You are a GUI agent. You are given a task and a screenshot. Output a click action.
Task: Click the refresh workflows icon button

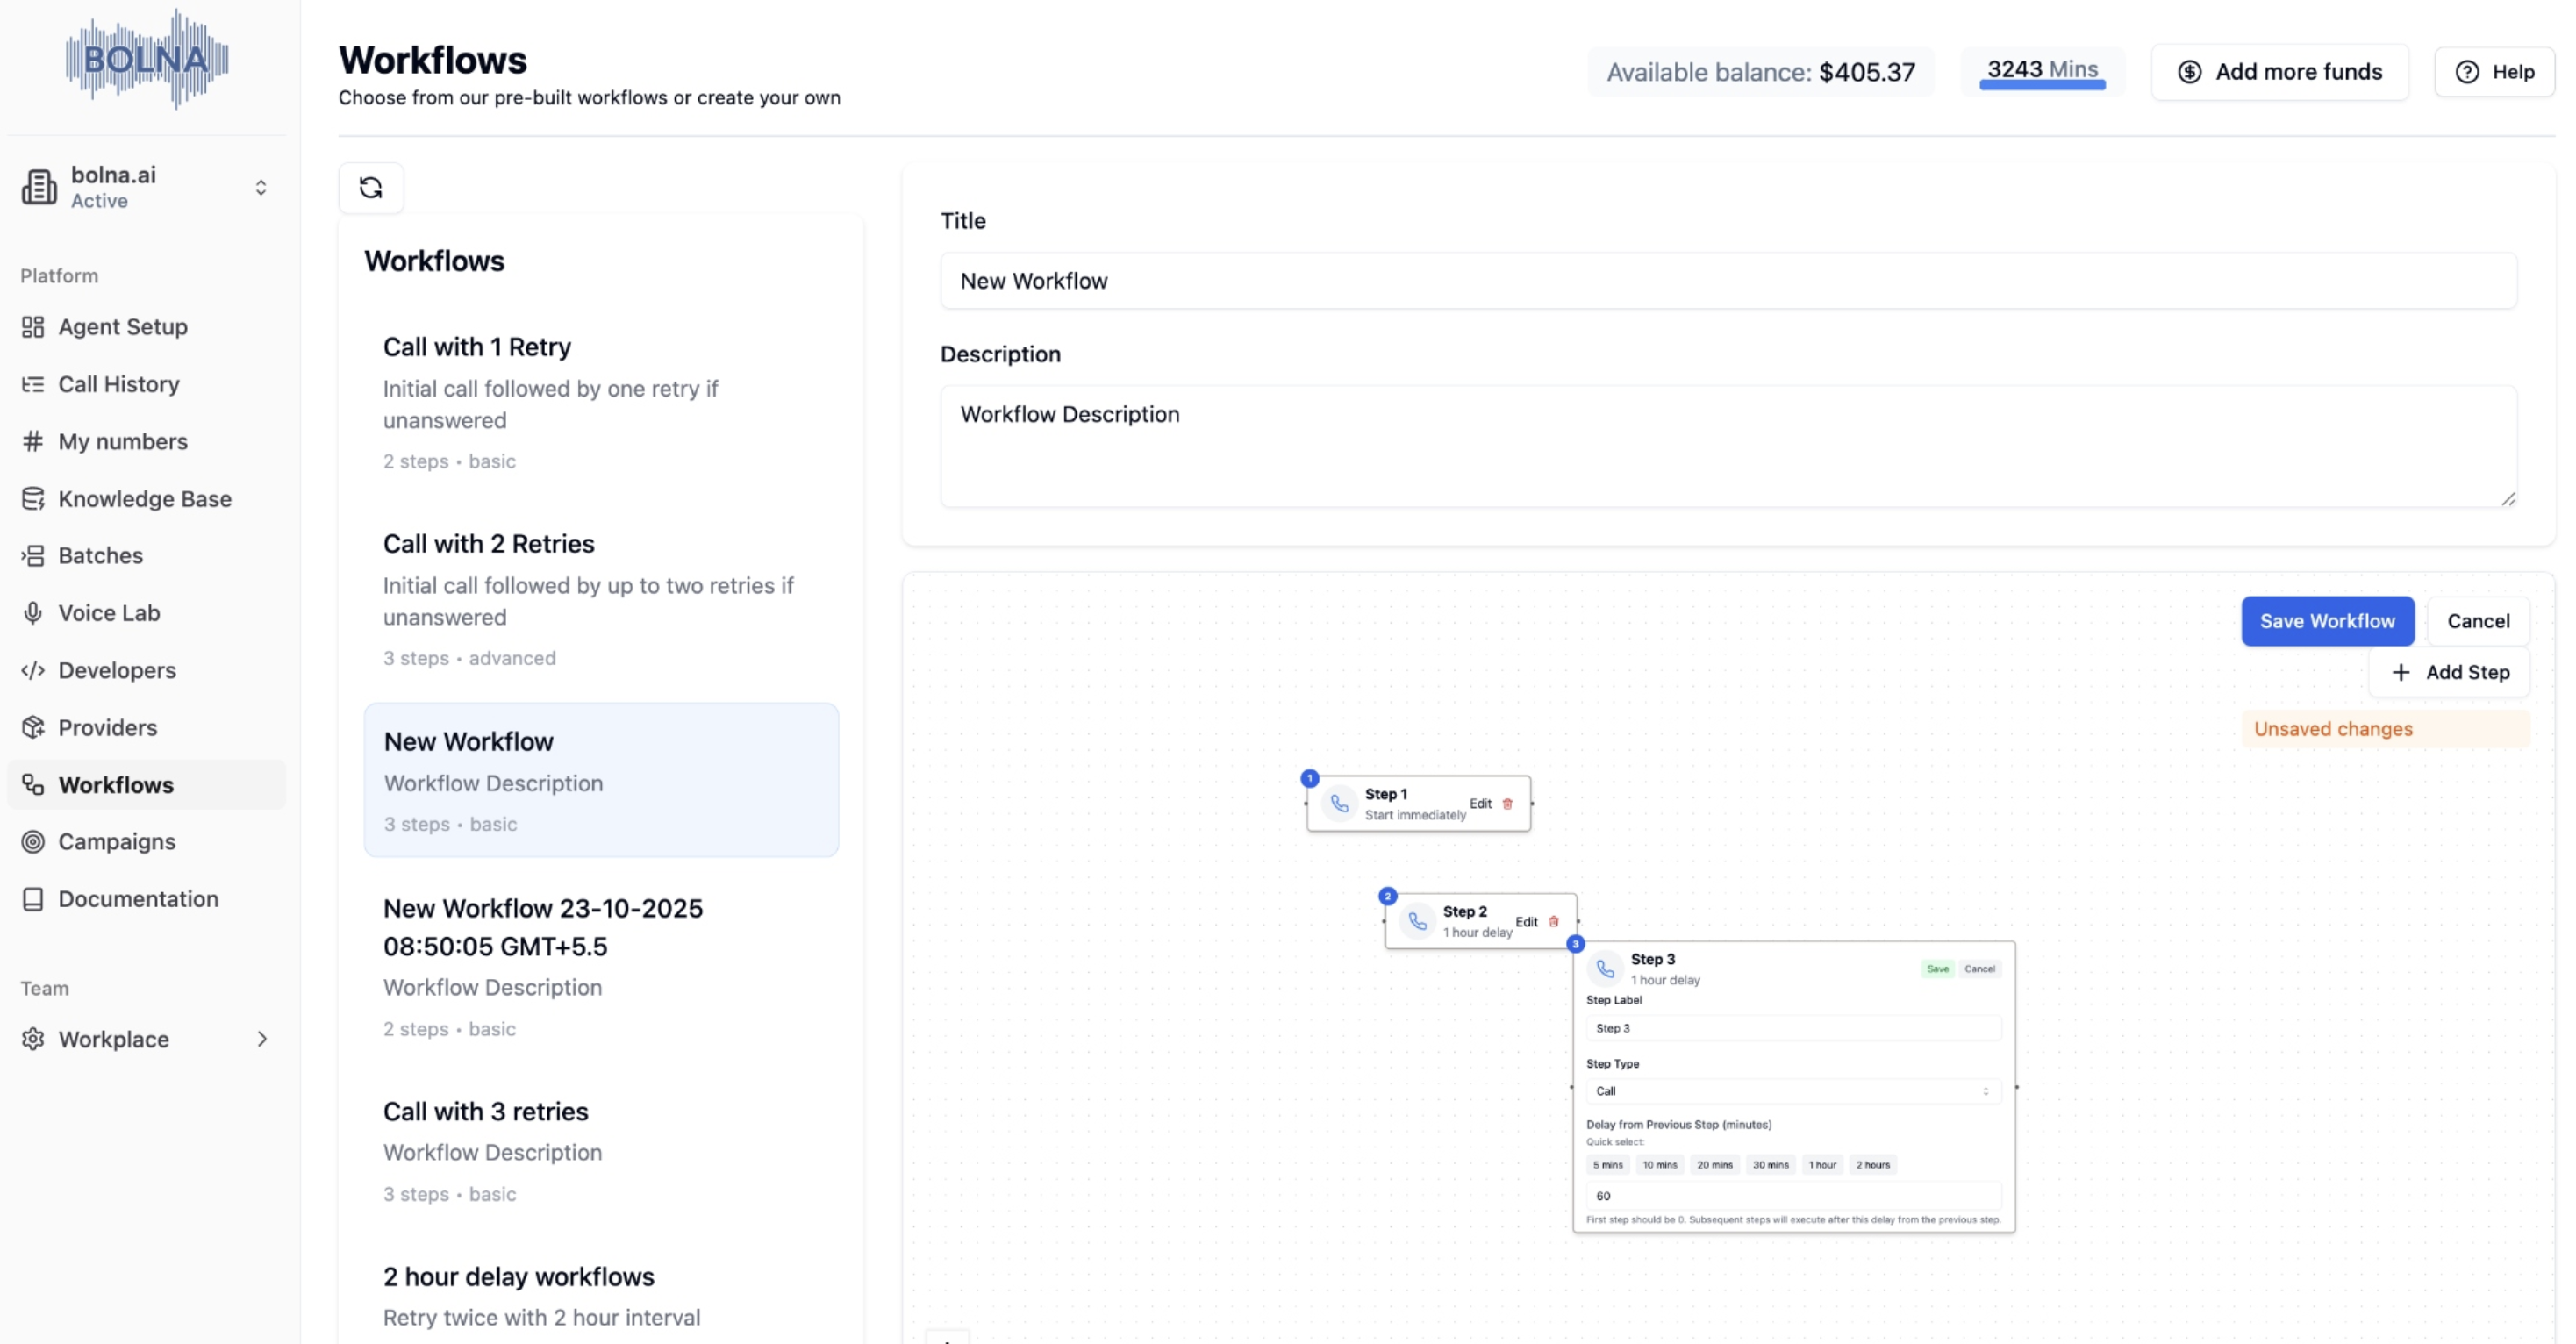[x=370, y=187]
